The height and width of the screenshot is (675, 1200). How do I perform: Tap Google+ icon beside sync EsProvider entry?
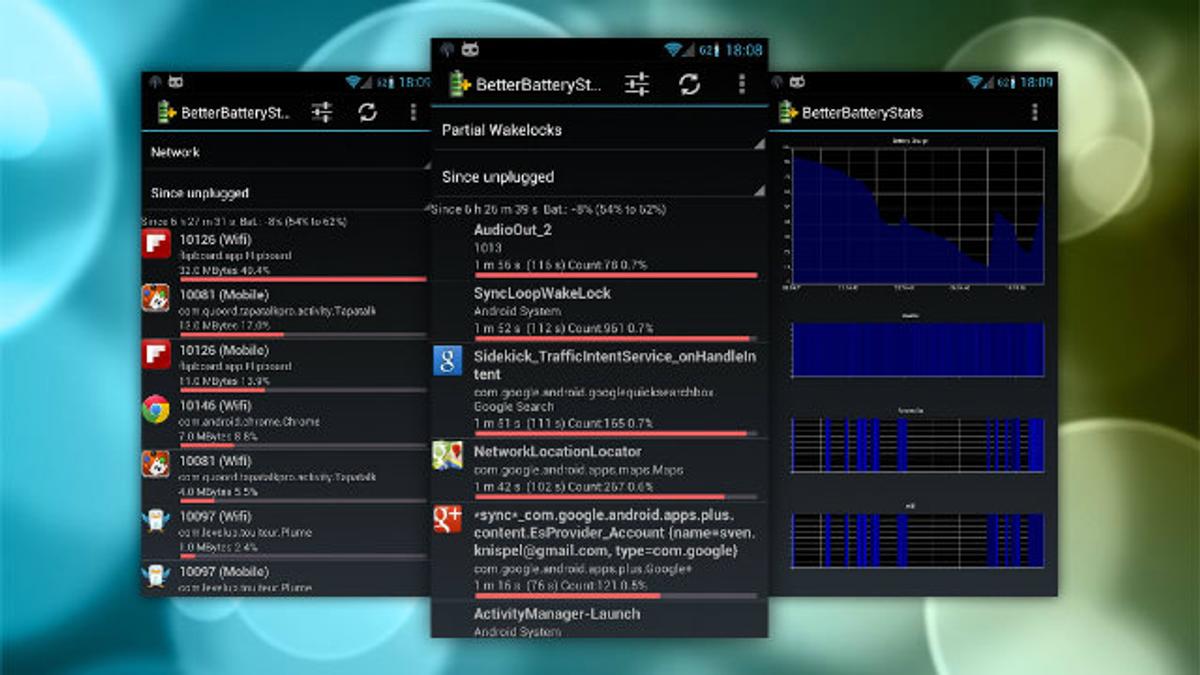click(x=447, y=519)
